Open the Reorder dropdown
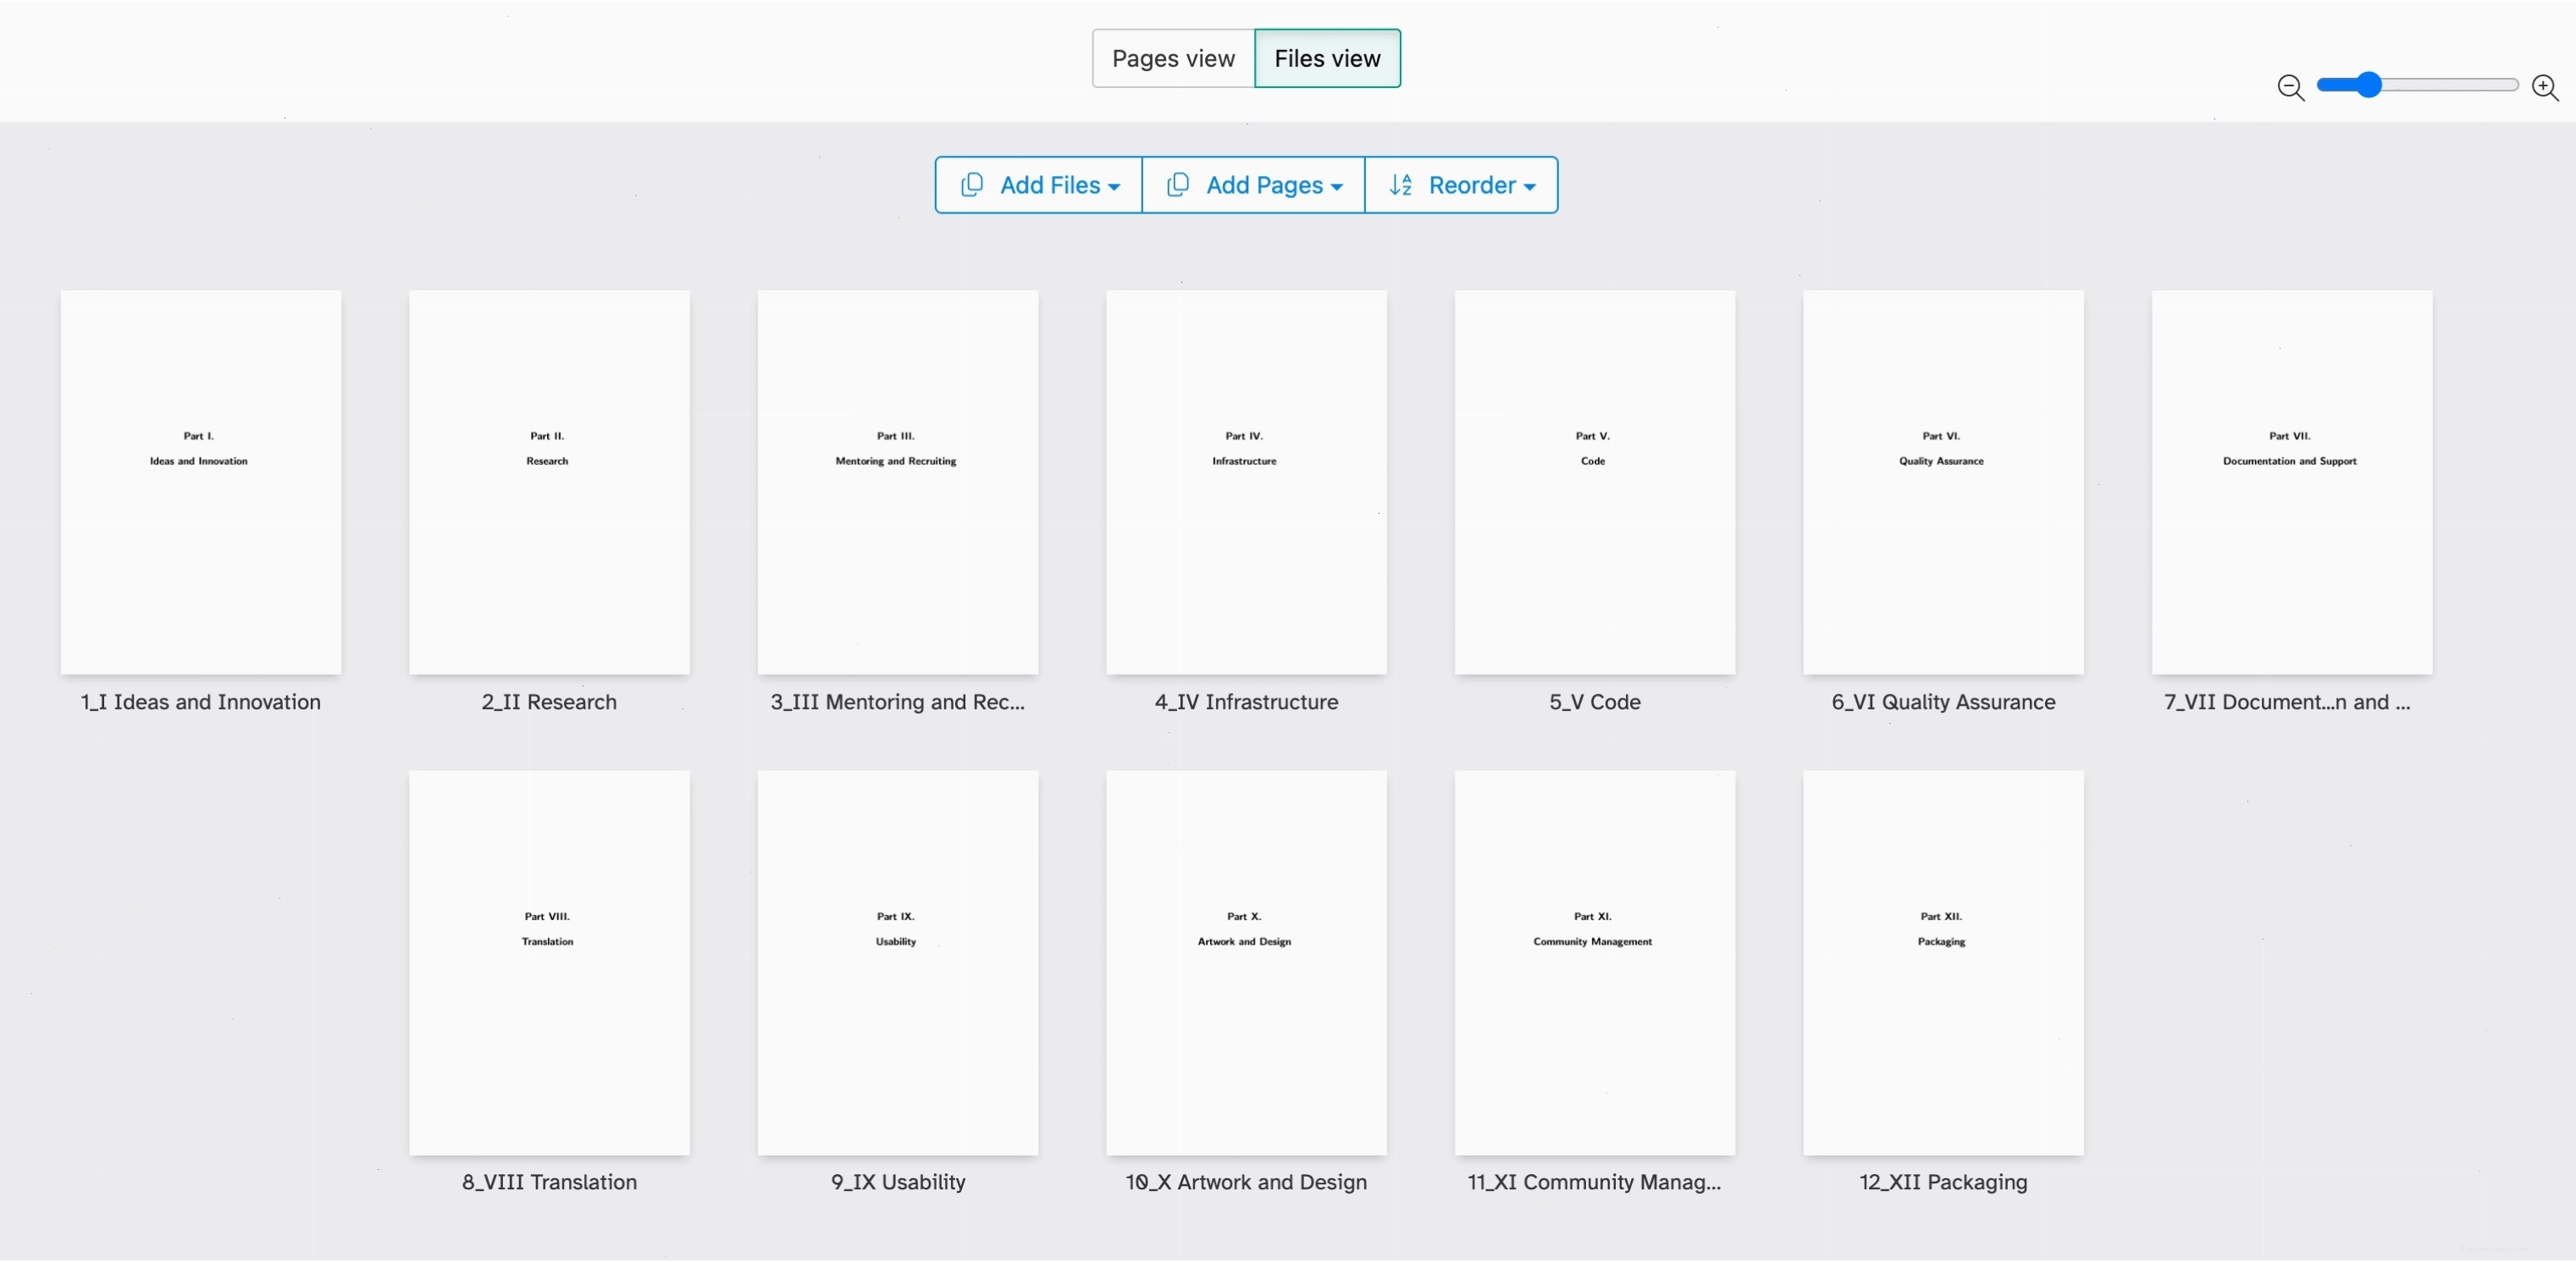 click(x=1461, y=185)
